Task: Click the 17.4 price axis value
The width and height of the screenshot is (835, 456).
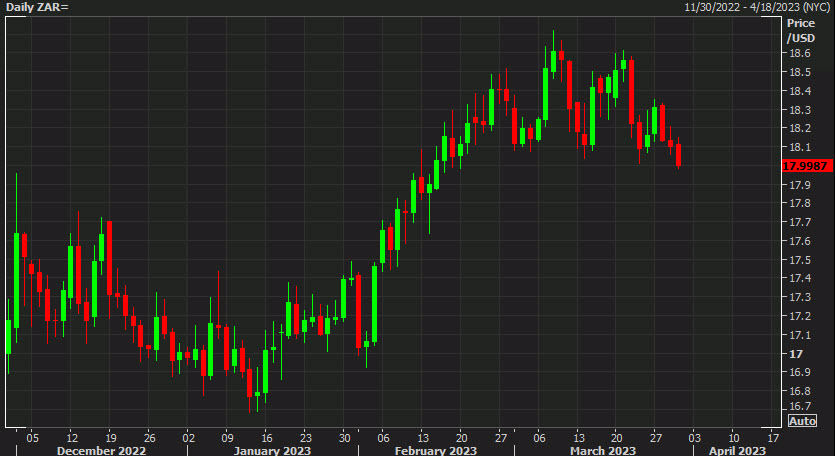Action: 798,279
